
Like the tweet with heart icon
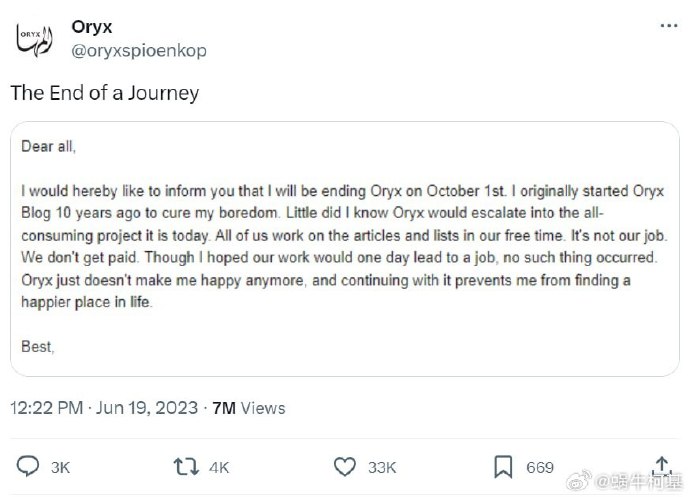point(345,467)
